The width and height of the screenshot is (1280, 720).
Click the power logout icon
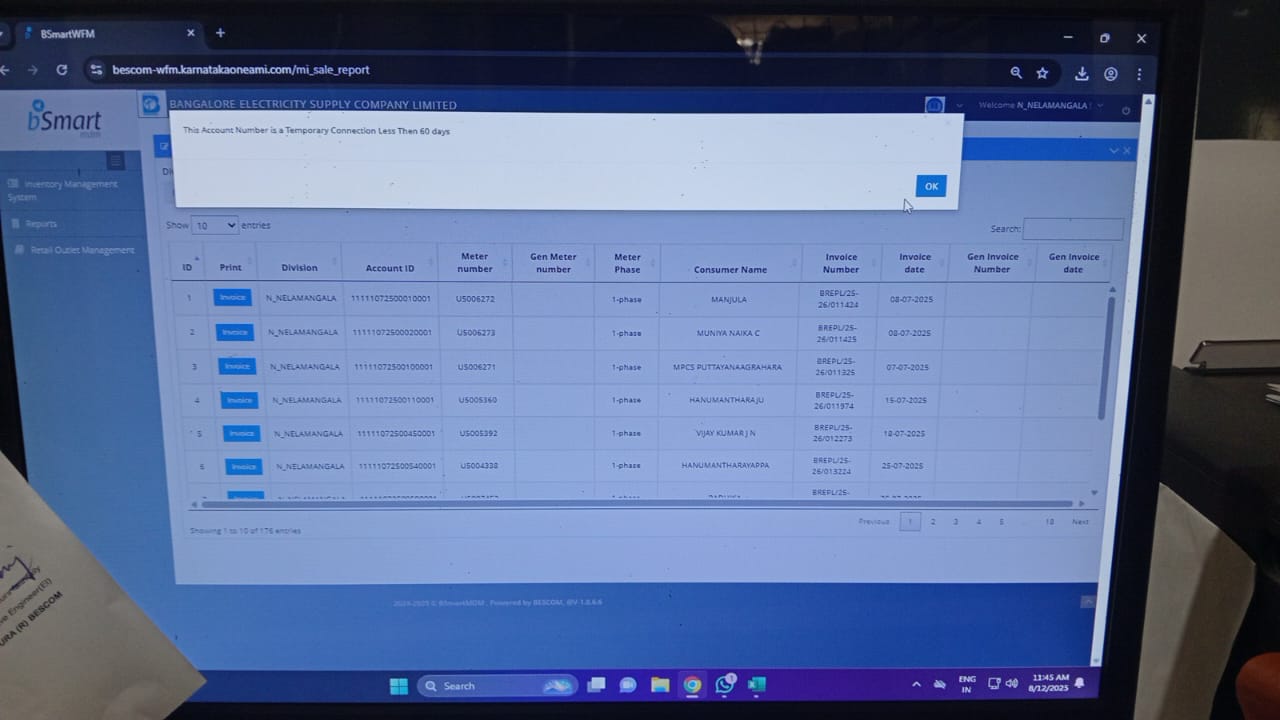click(x=1126, y=109)
